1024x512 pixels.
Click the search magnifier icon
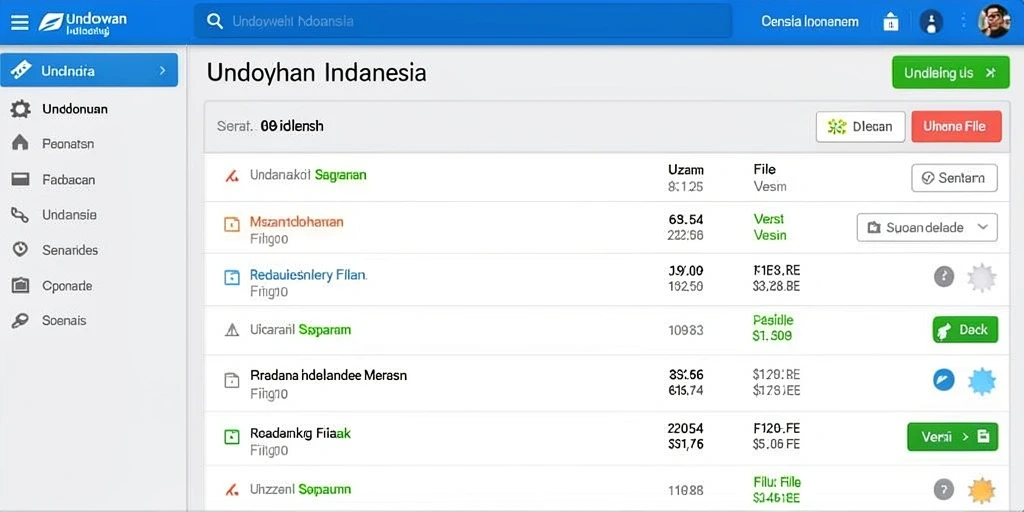coord(214,21)
